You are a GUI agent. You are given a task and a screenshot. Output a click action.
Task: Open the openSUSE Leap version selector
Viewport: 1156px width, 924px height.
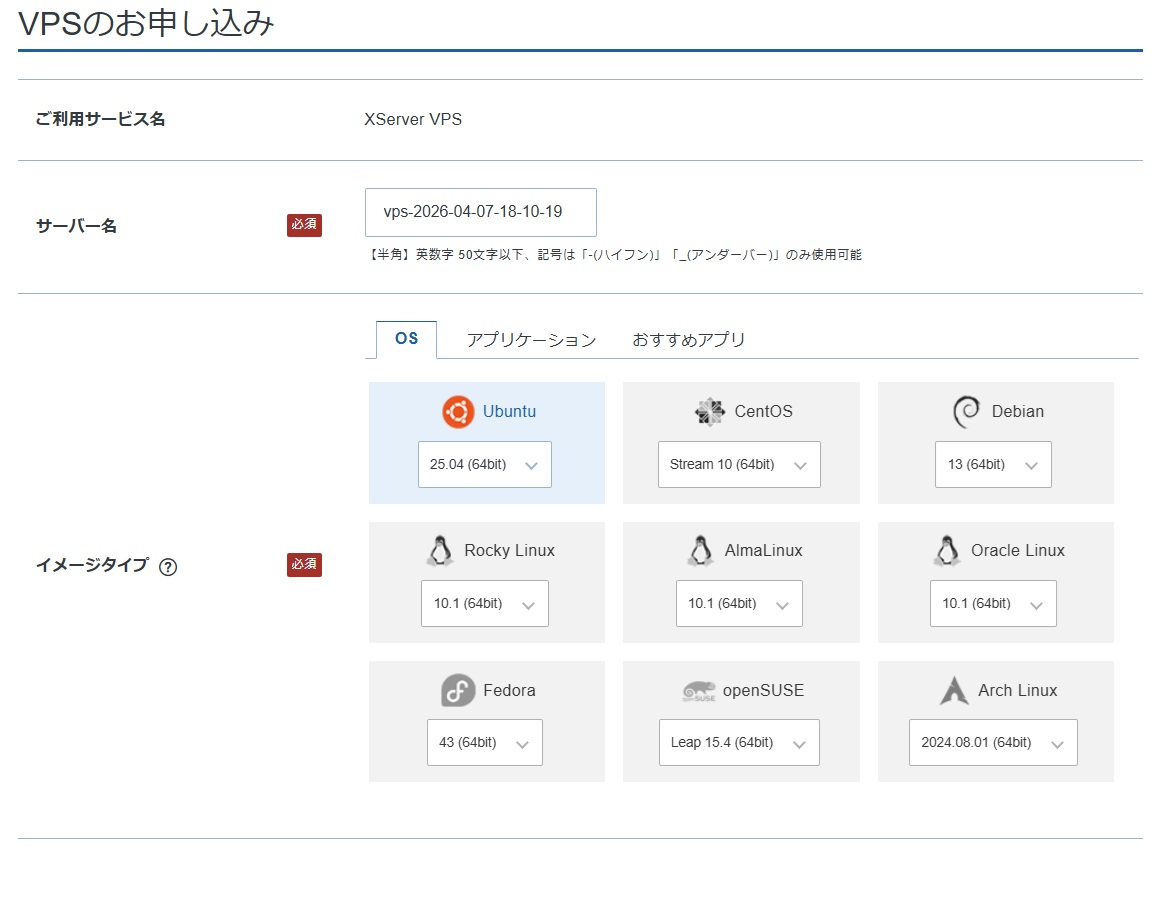click(738, 742)
